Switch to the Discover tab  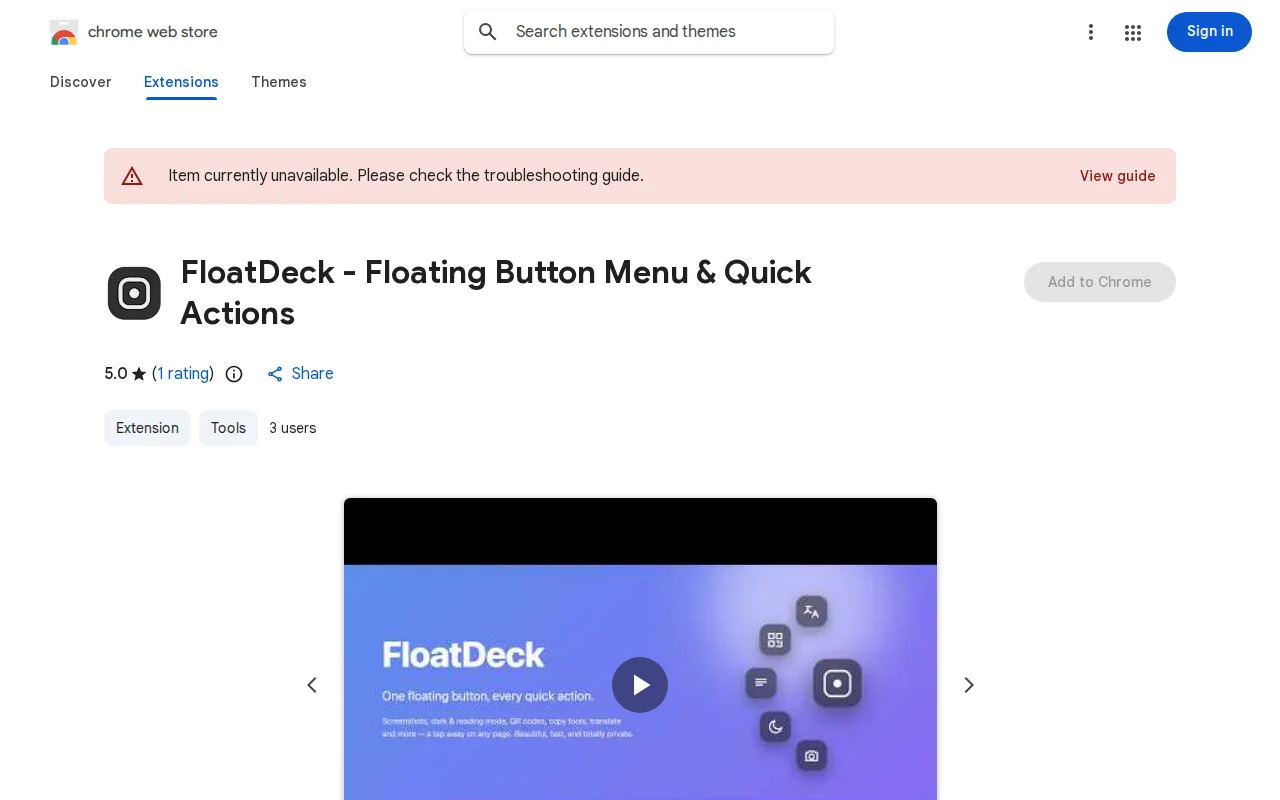tap(81, 82)
